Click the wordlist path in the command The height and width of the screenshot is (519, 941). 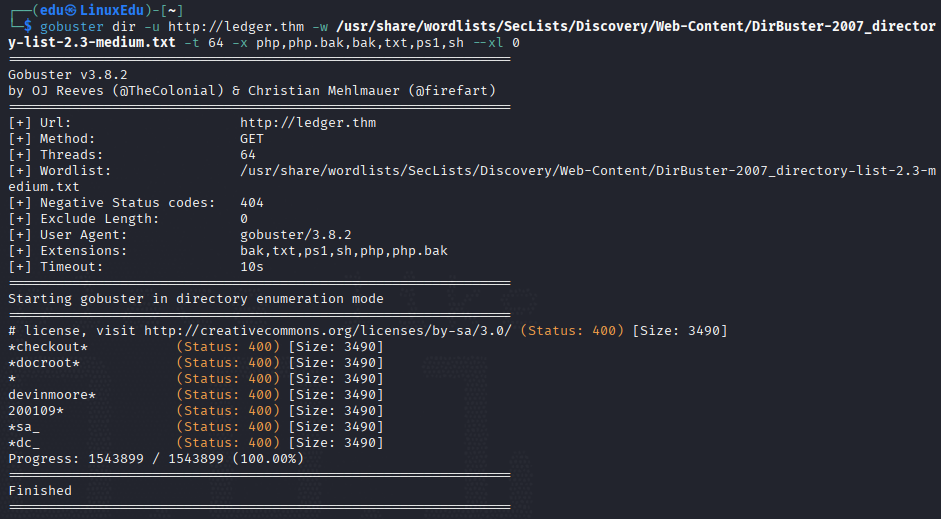472,34
